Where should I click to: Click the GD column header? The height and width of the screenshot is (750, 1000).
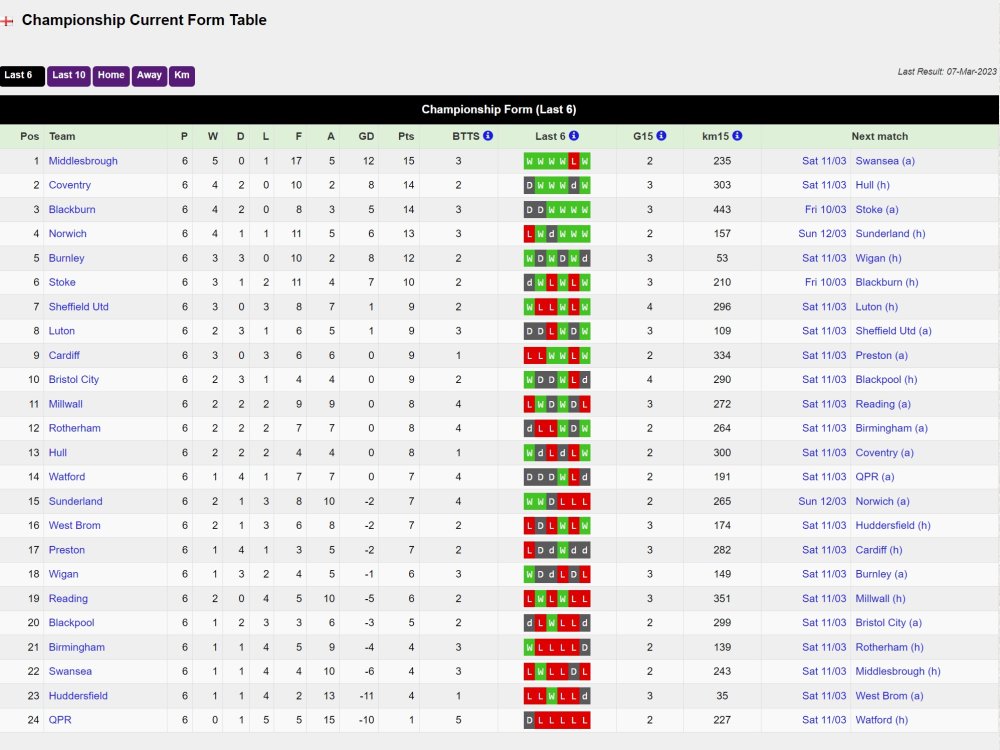coord(366,136)
